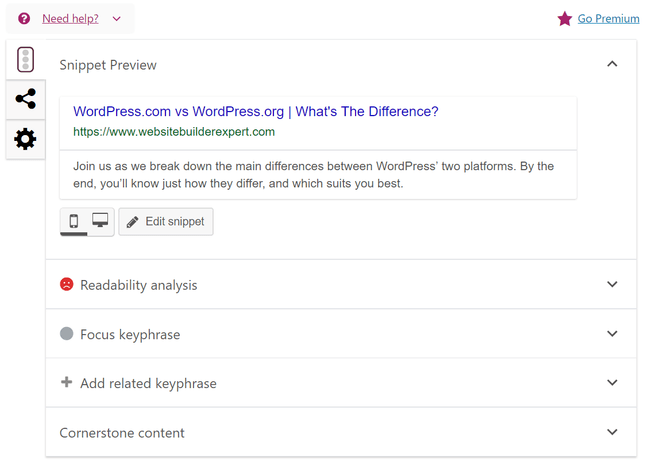Click the snippet meta description text
Screen dimensions: 645x464
point(313,175)
